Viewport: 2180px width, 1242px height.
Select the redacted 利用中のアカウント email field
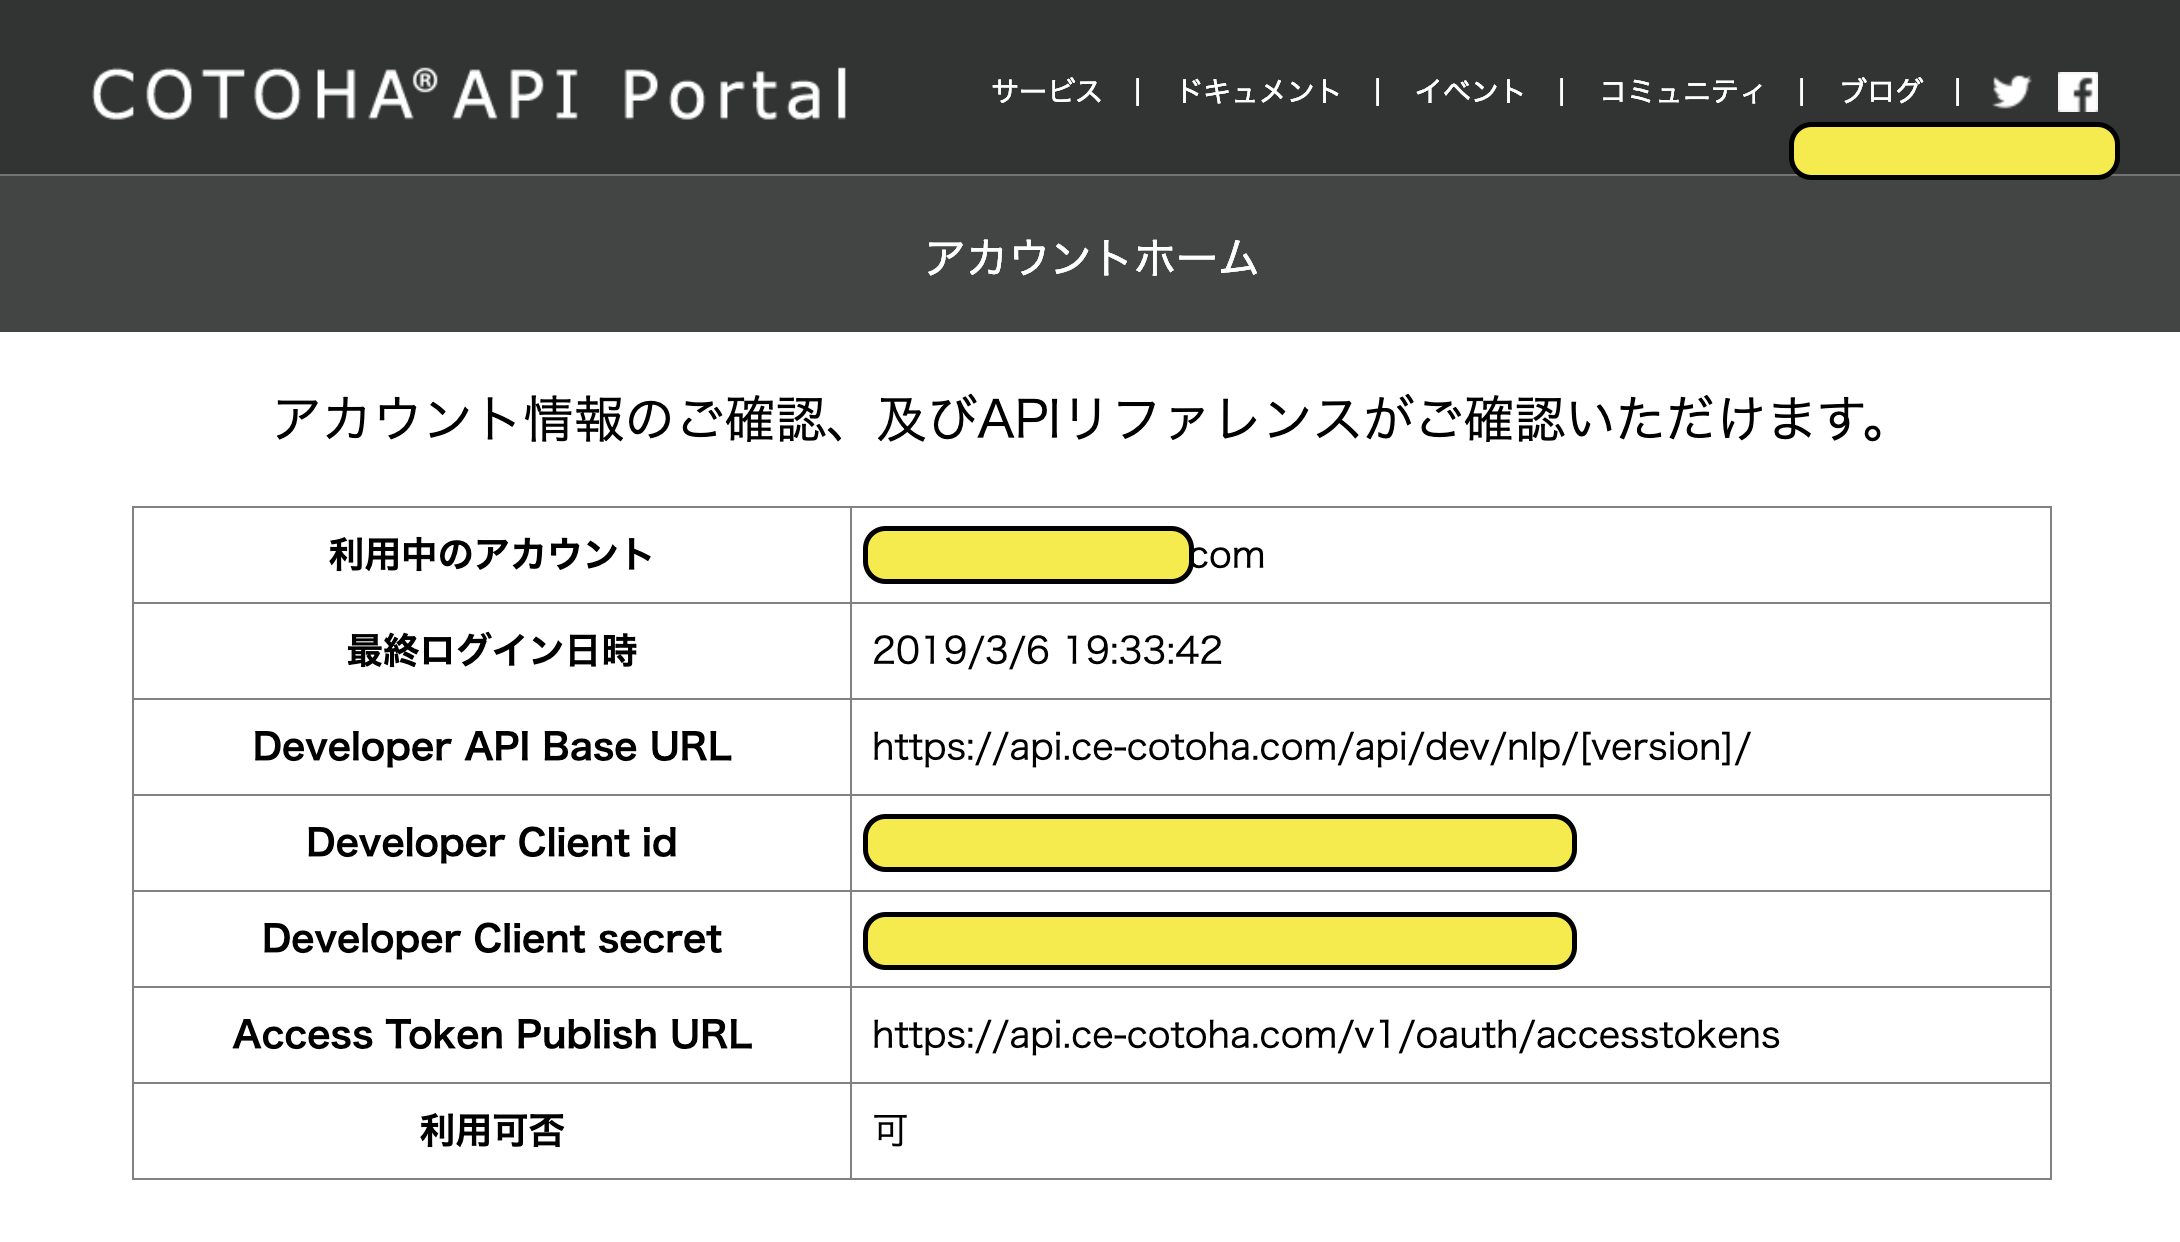pos(1025,555)
